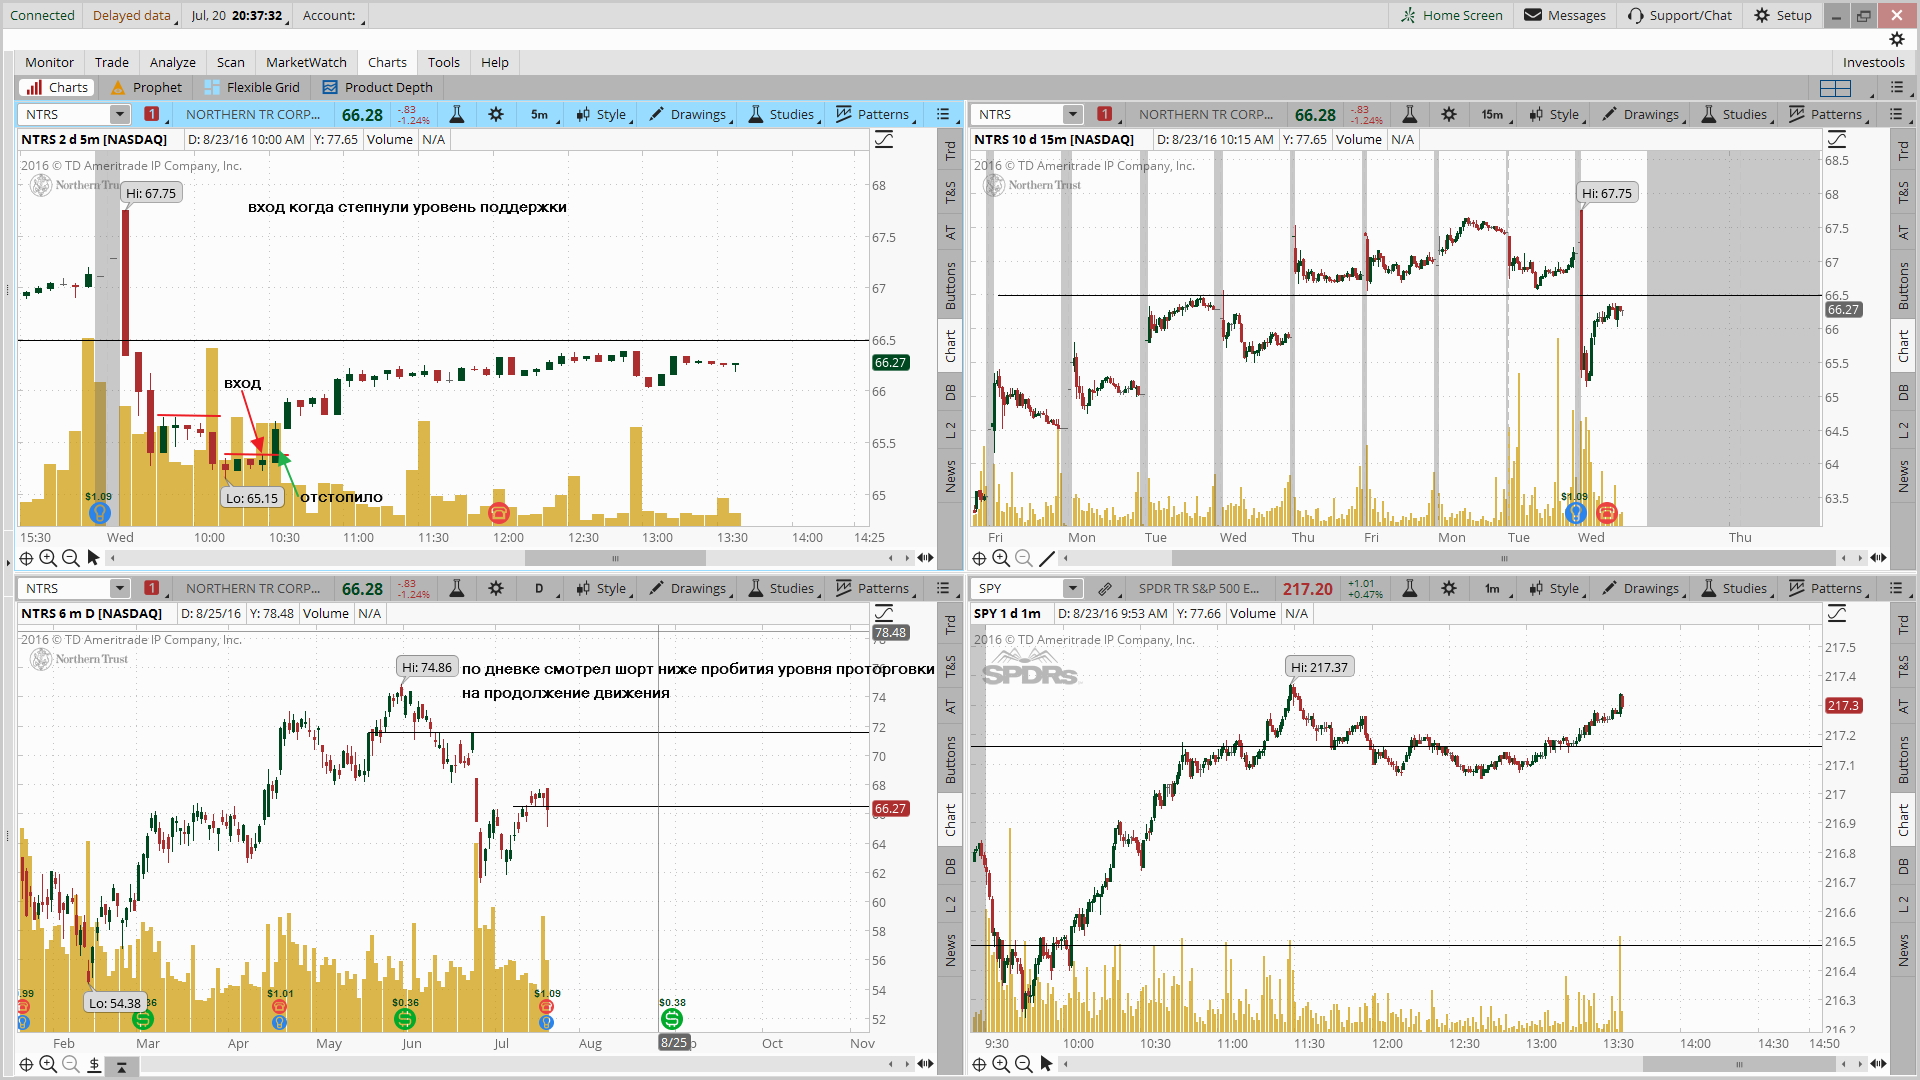Click the dollar-sign icon below daily chart
This screenshot has width=1920, height=1080.
pyautogui.click(x=94, y=1064)
